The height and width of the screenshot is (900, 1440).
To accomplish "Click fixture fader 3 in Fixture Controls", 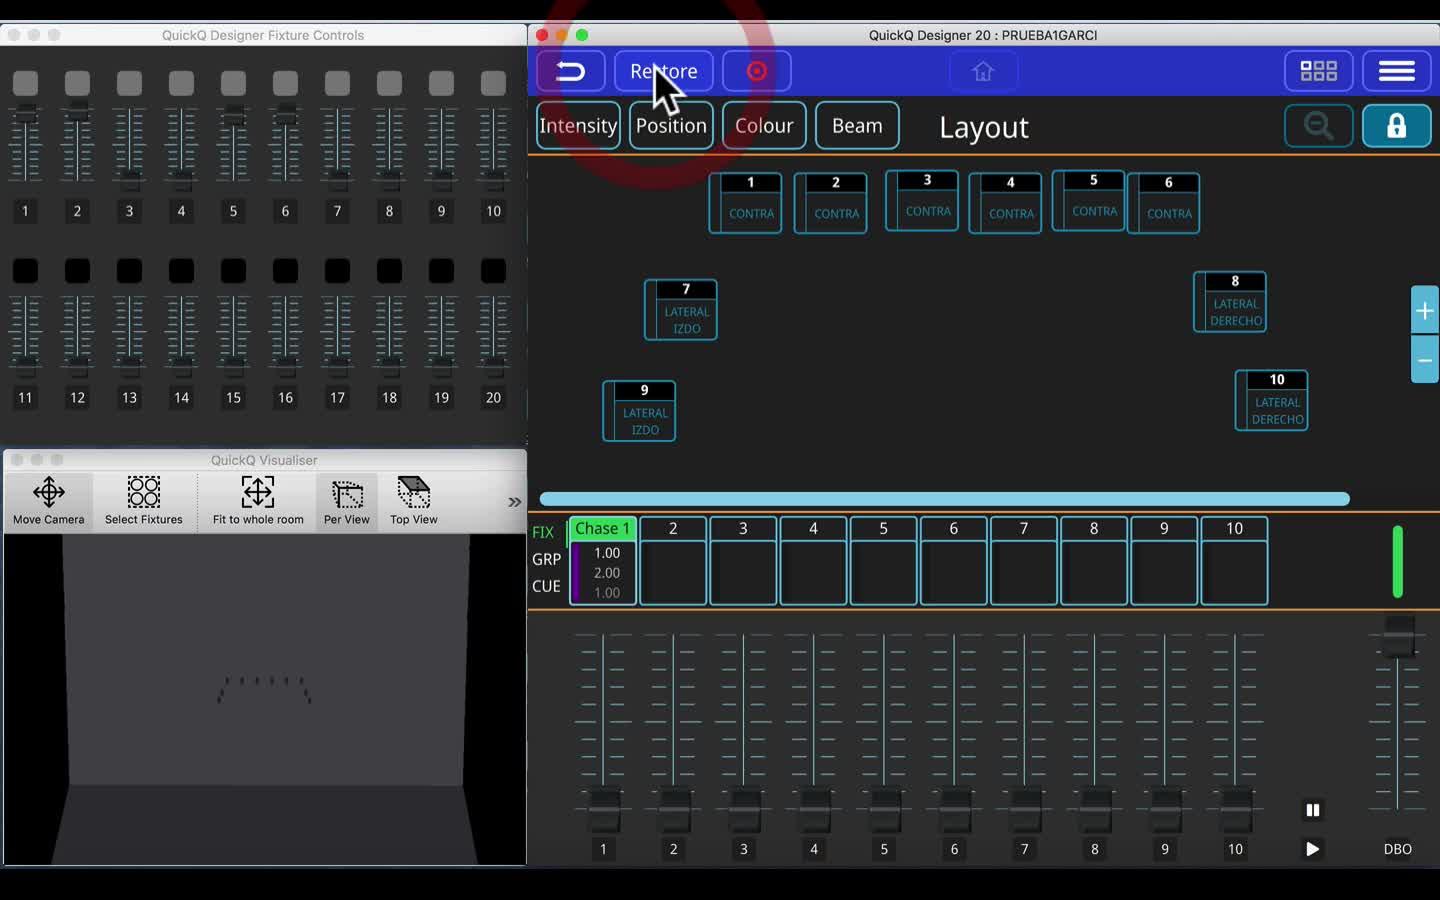I will coord(129,180).
